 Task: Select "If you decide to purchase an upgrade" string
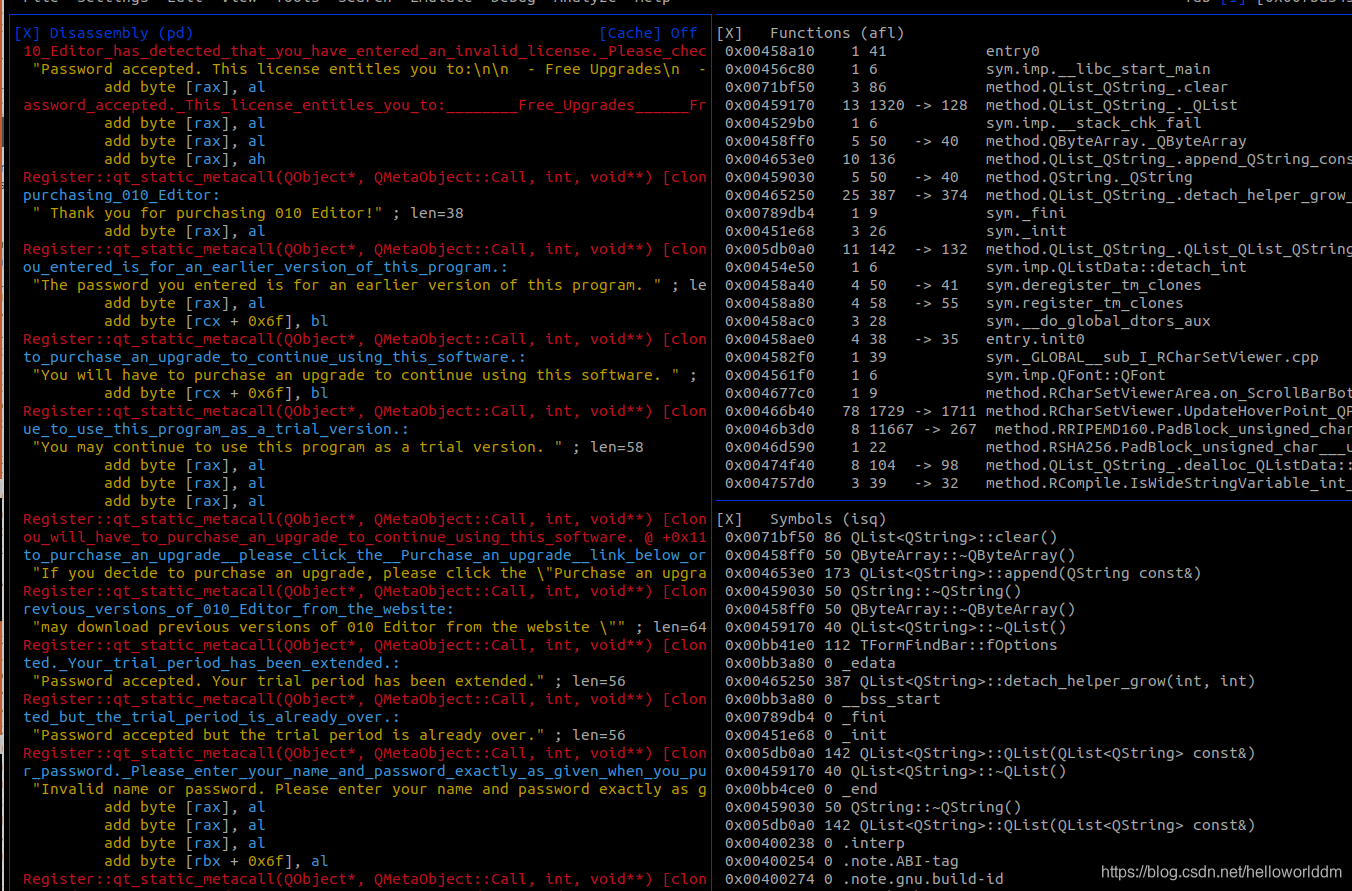pos(370,573)
